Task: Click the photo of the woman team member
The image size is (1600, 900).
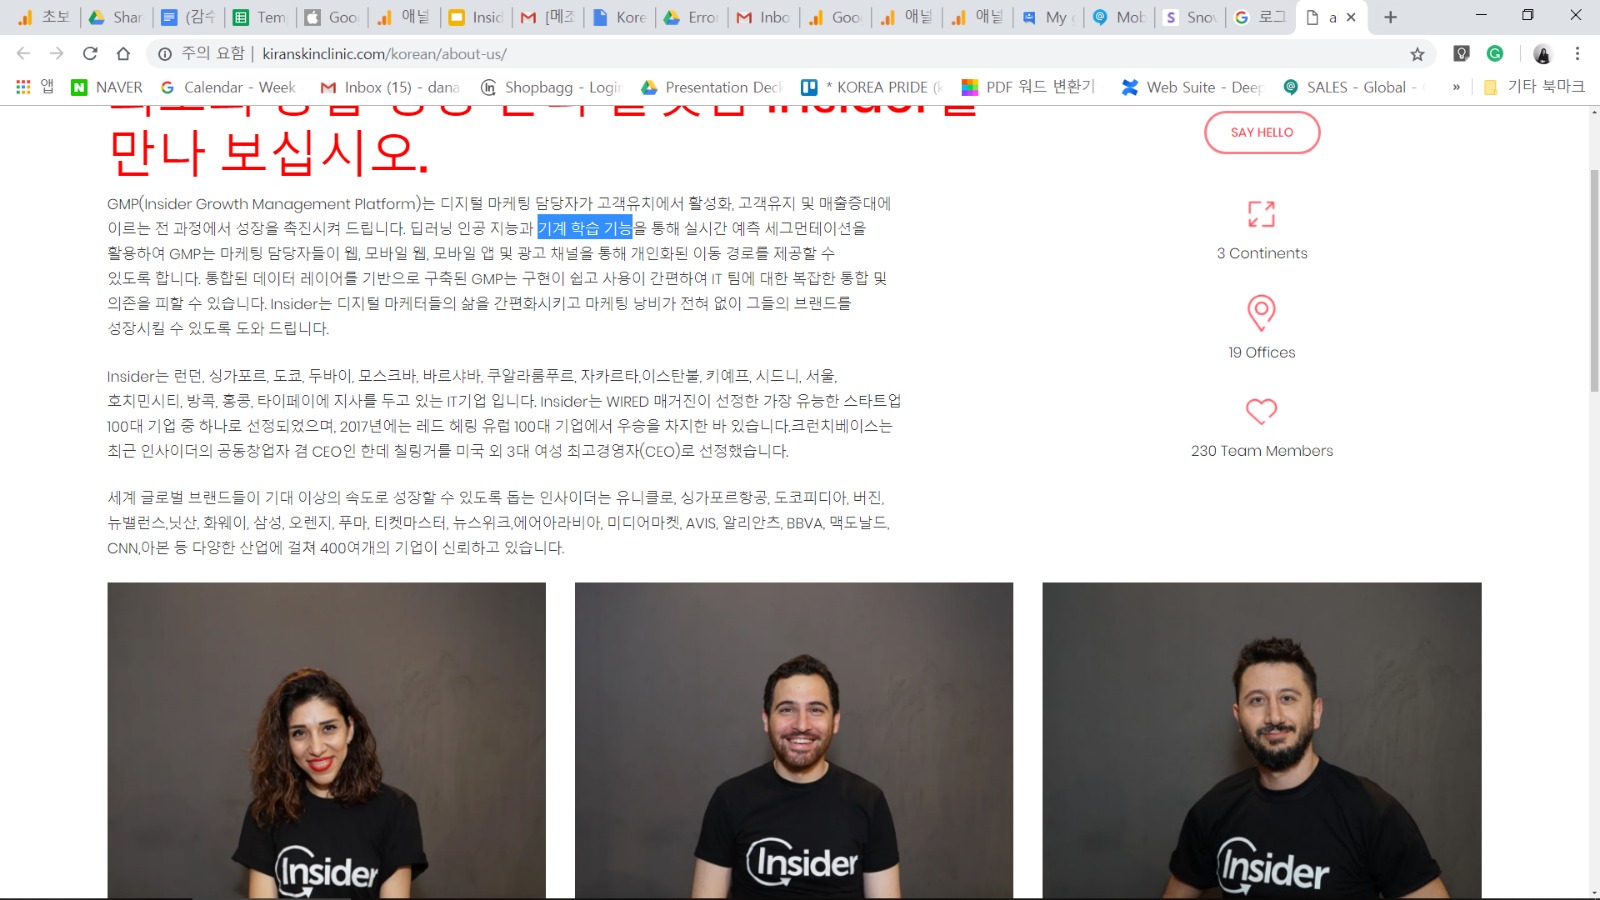Action: click(x=326, y=740)
